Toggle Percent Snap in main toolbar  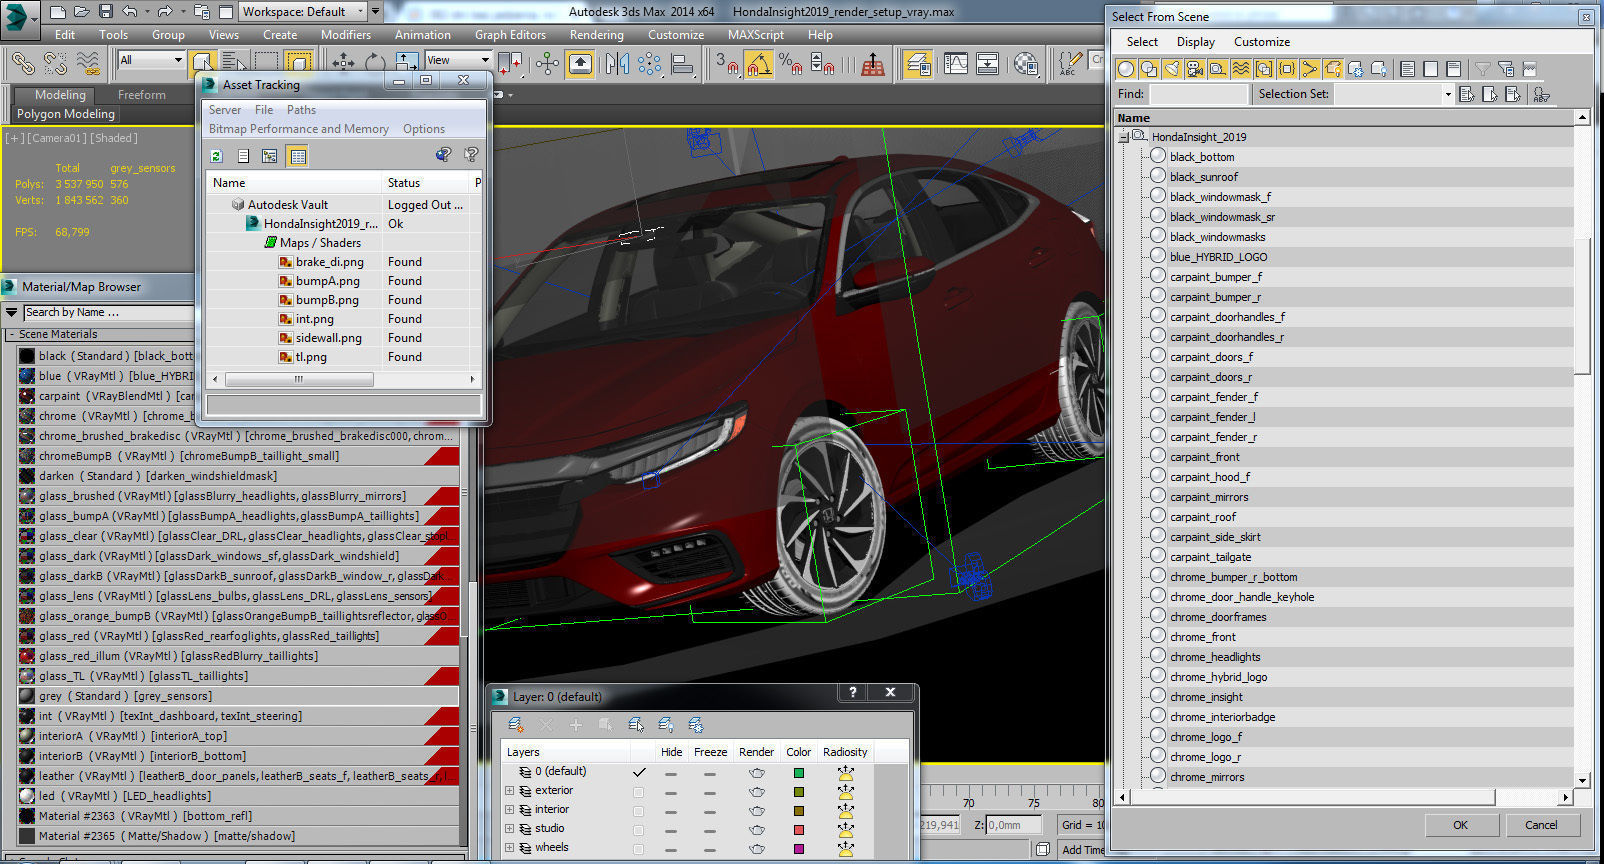tap(791, 65)
